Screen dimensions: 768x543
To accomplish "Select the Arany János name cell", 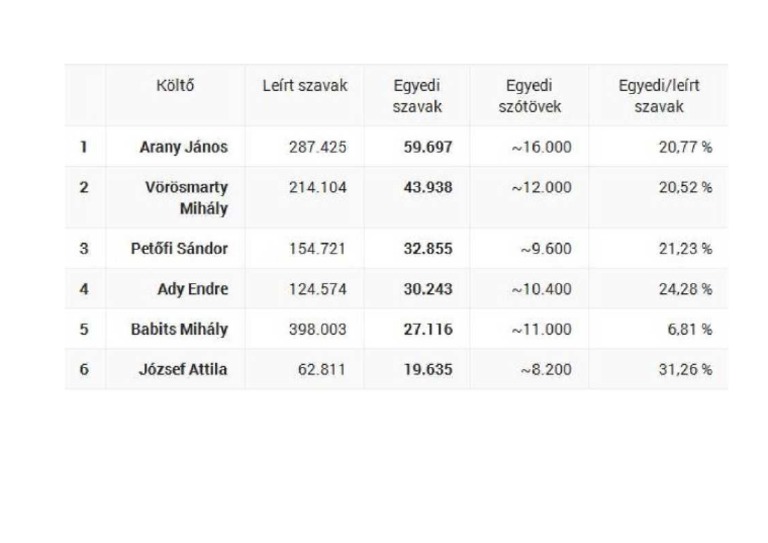I will pyautogui.click(x=184, y=147).
